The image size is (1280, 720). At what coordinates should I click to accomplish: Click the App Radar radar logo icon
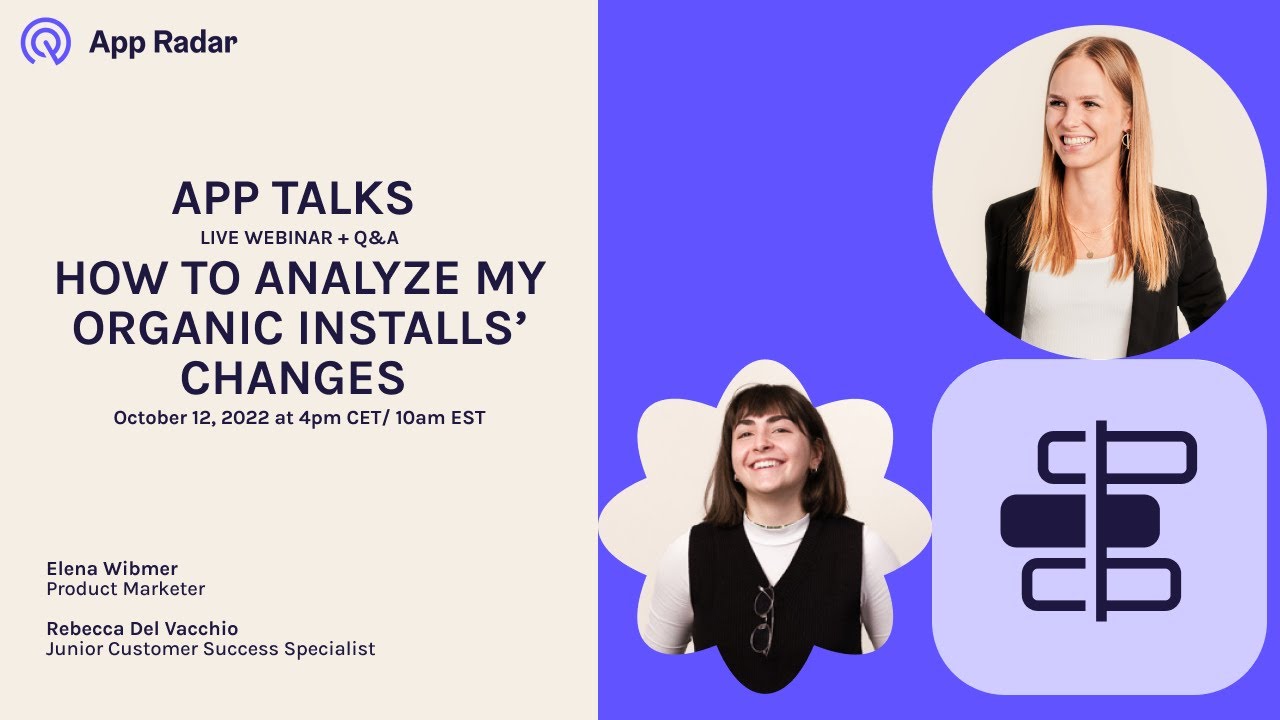pyautogui.click(x=46, y=42)
